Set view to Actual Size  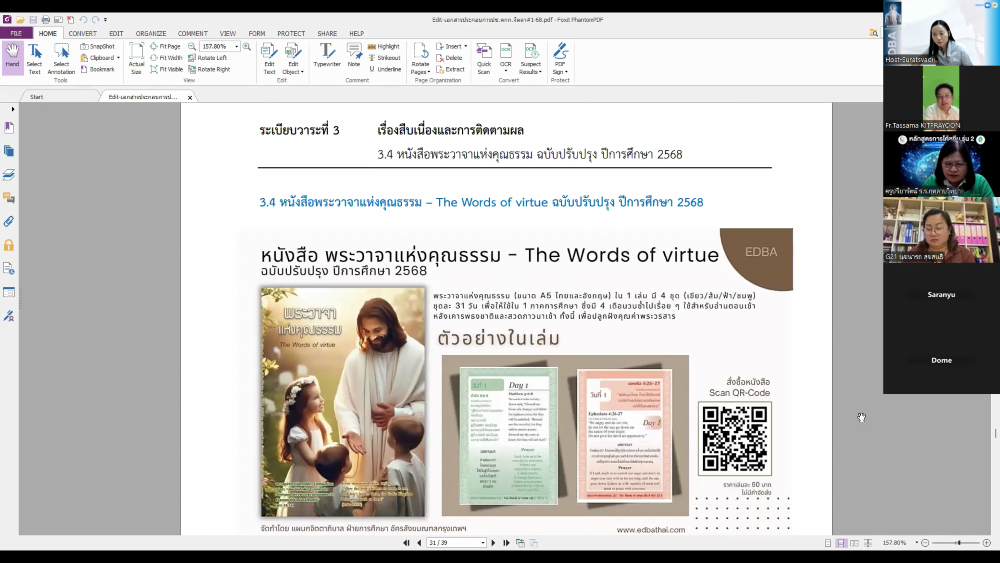[x=136, y=59]
